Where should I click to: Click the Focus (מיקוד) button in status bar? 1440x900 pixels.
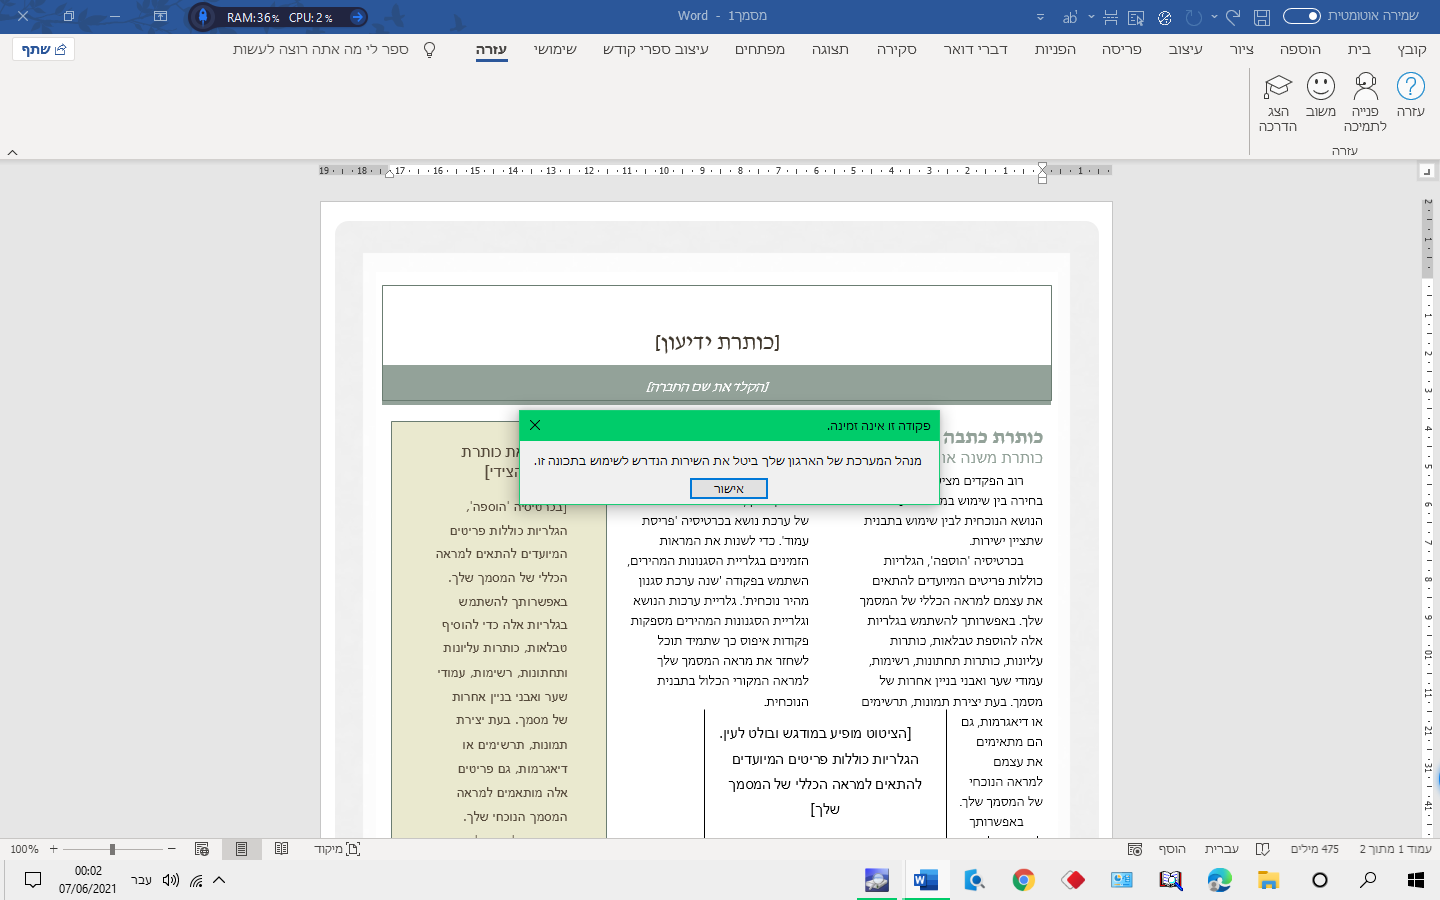[x=337, y=849]
